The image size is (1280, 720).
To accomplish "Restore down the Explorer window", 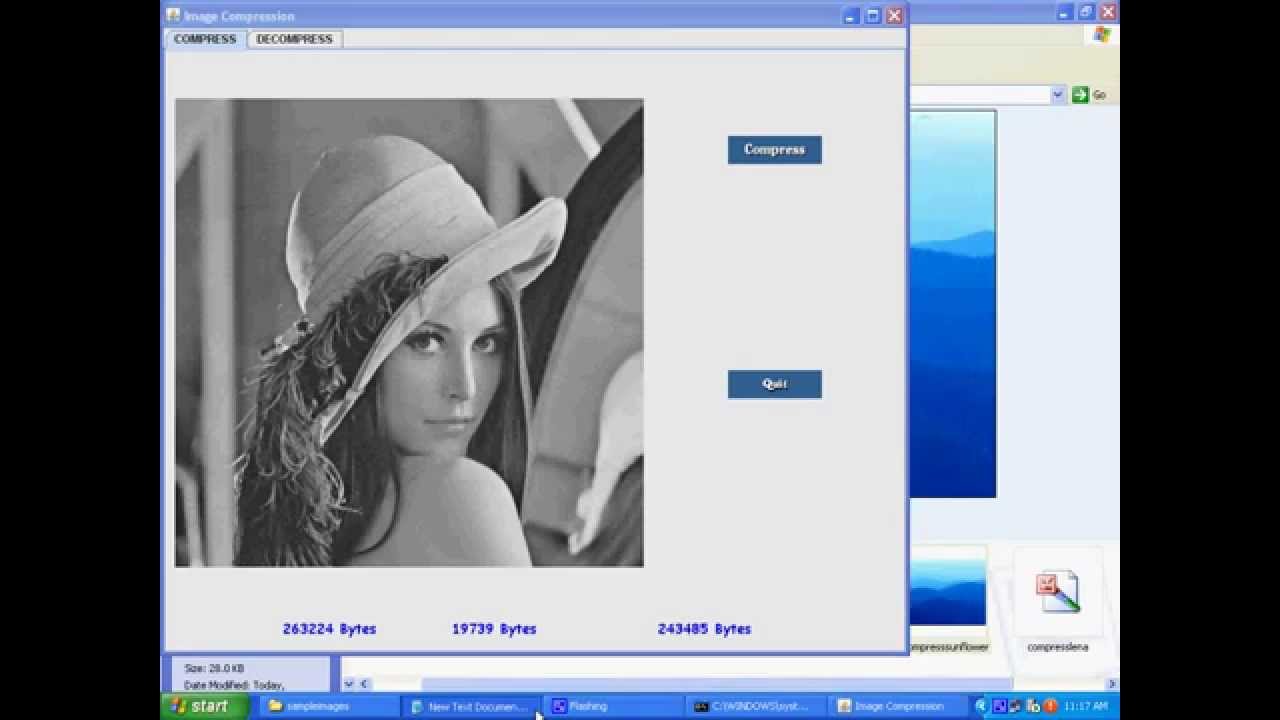I will click(x=1086, y=12).
